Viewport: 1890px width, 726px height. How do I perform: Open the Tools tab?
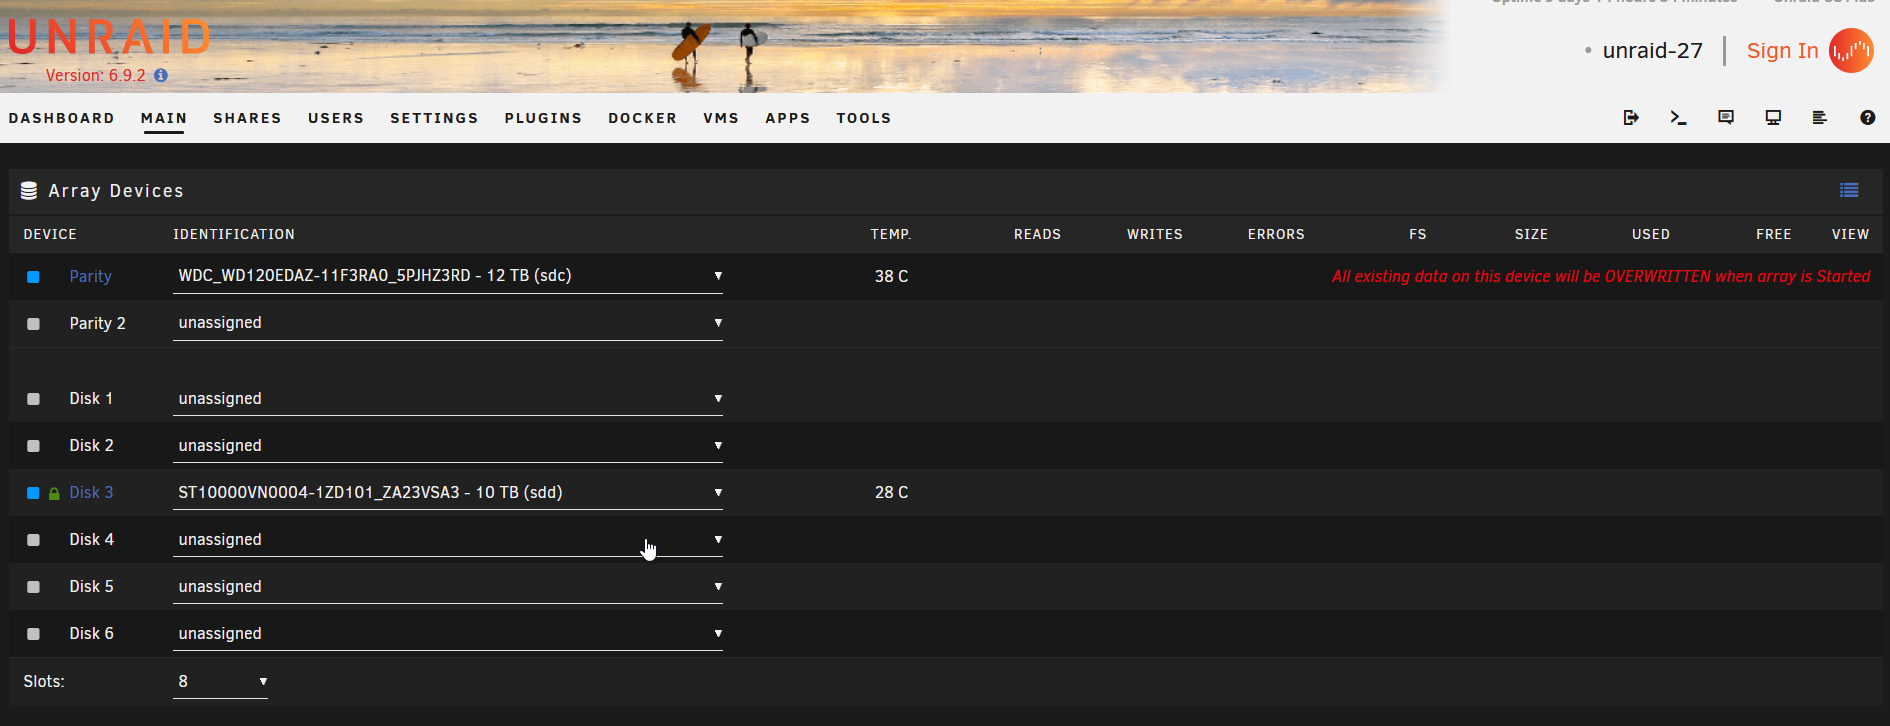coord(864,118)
